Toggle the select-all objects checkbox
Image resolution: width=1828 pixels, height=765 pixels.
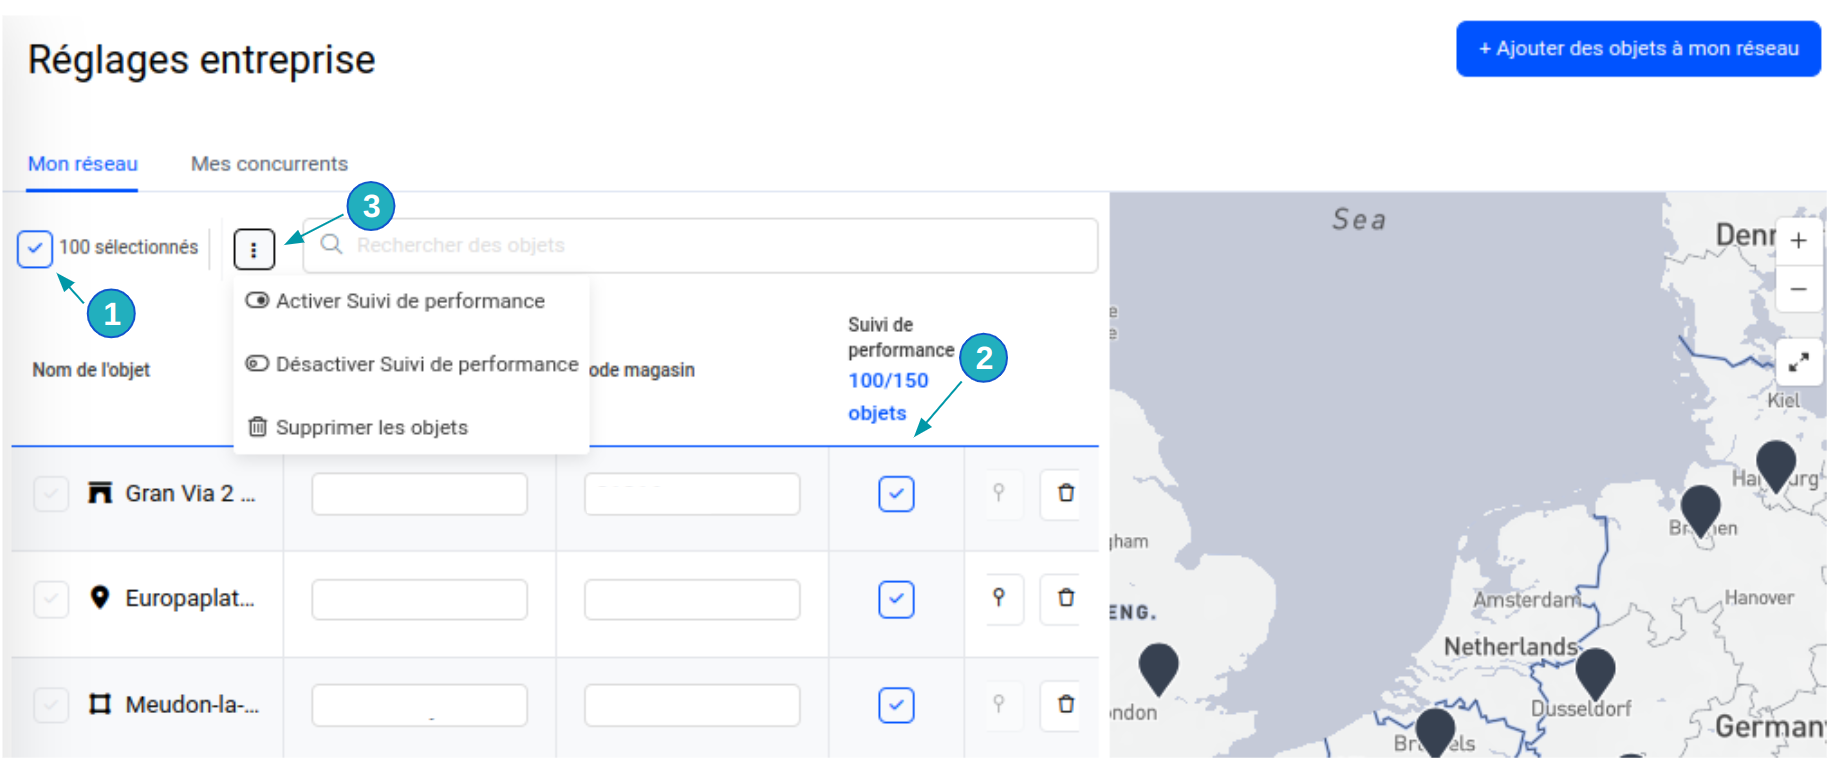(35, 248)
